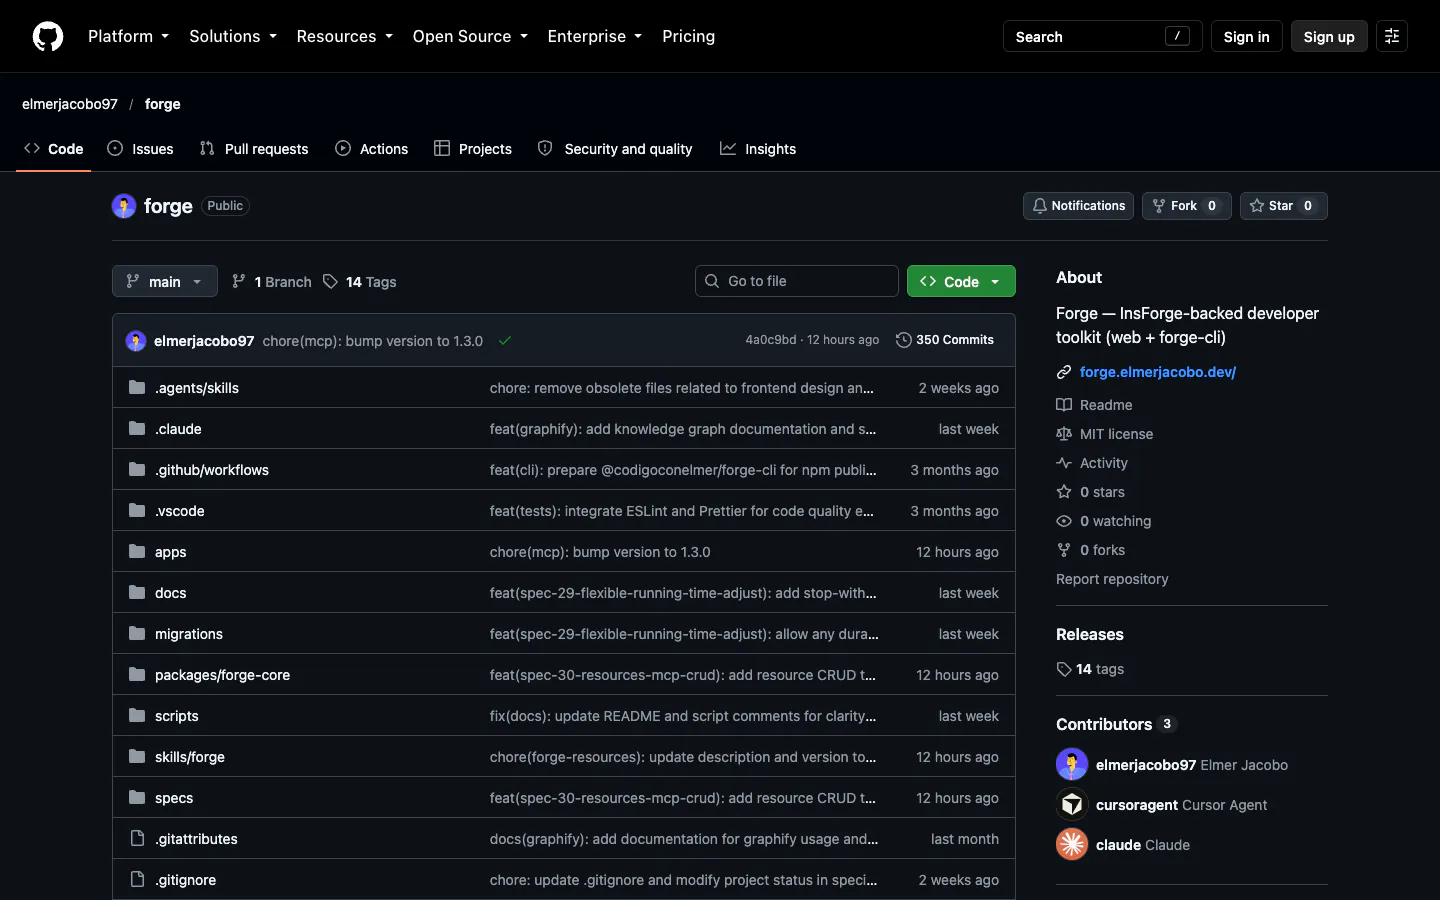
Task: Open the Pricing link
Action: 688,36
